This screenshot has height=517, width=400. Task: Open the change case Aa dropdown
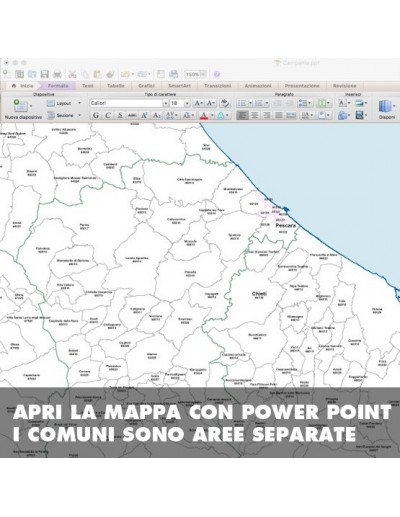click(x=188, y=115)
